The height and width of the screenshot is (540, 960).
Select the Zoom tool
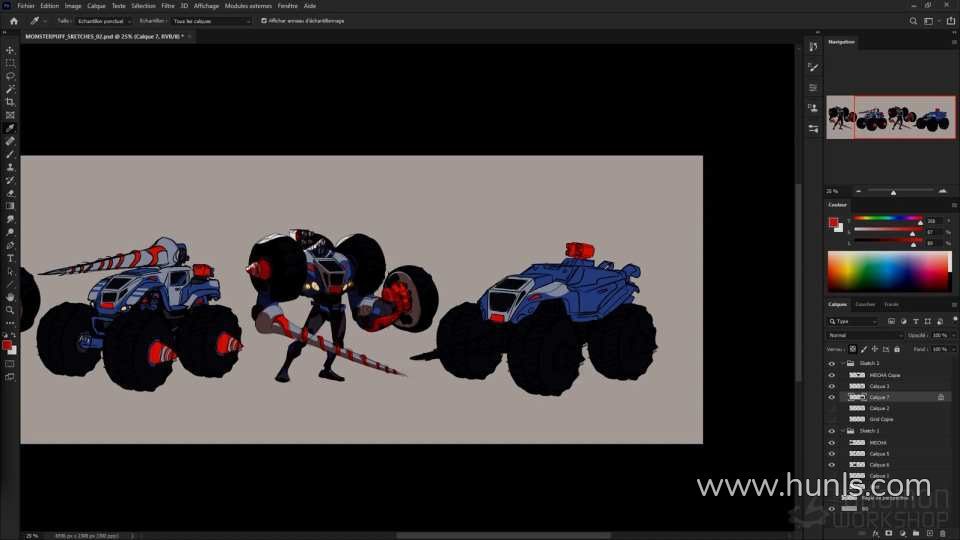(x=10, y=310)
